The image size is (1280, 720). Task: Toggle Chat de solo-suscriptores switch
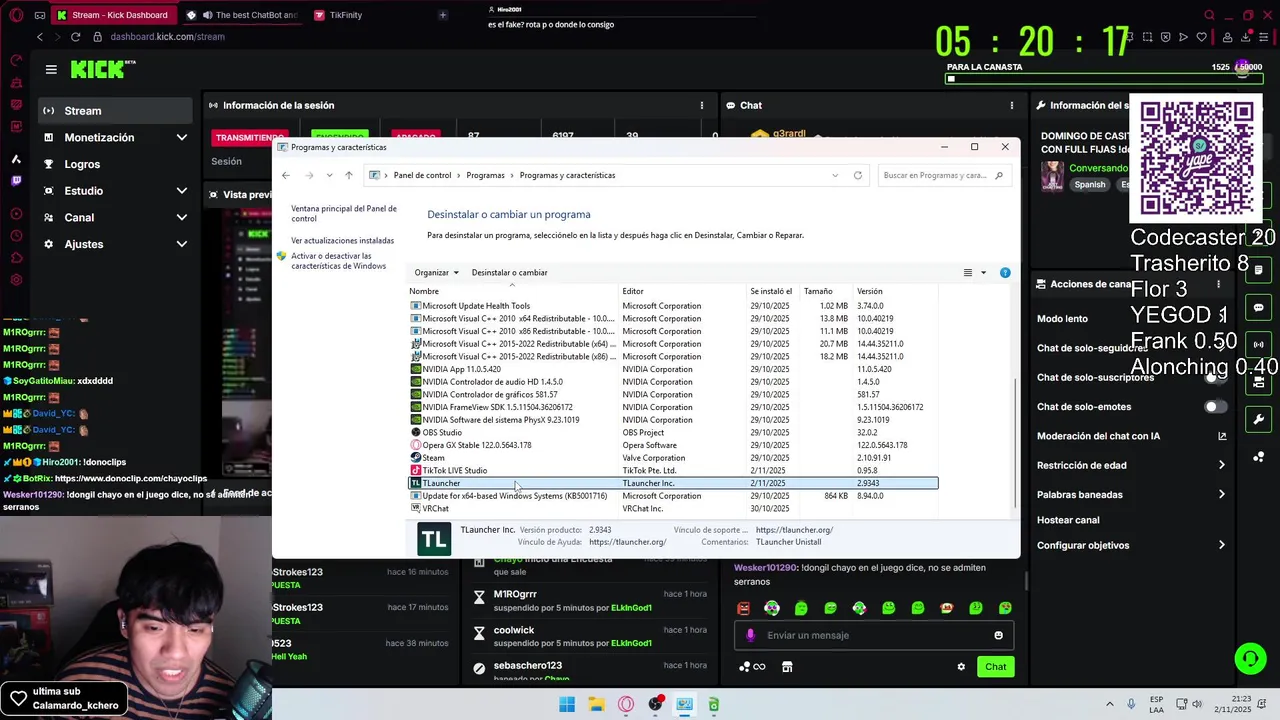1216,377
